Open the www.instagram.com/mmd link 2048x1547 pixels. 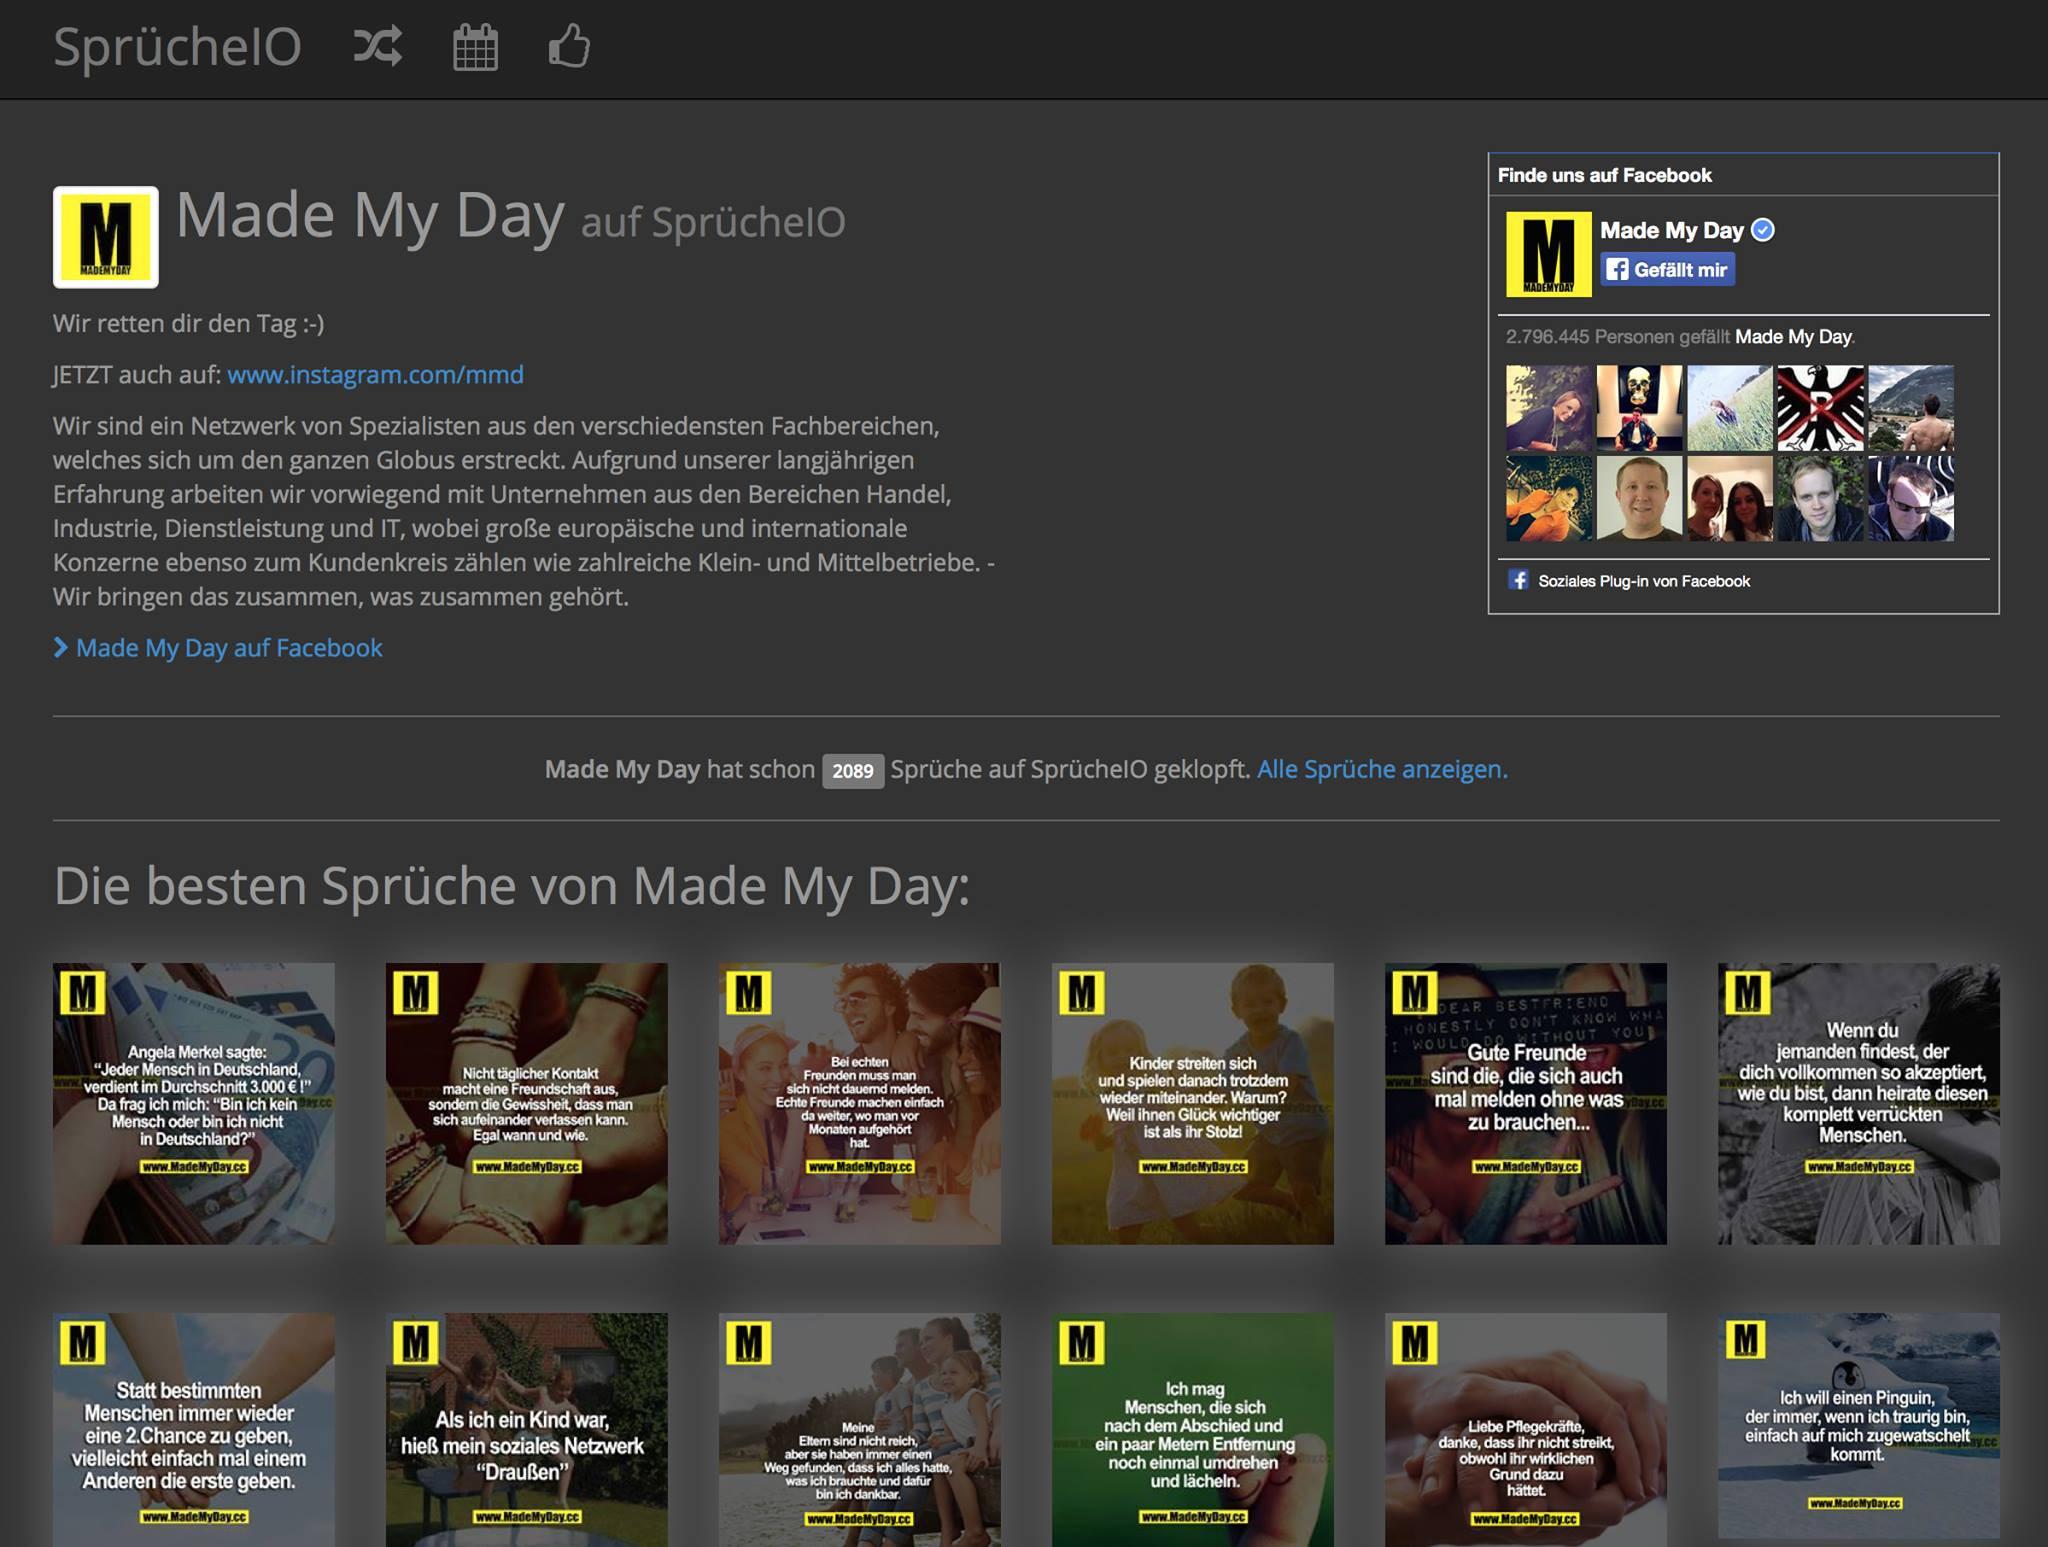point(375,374)
